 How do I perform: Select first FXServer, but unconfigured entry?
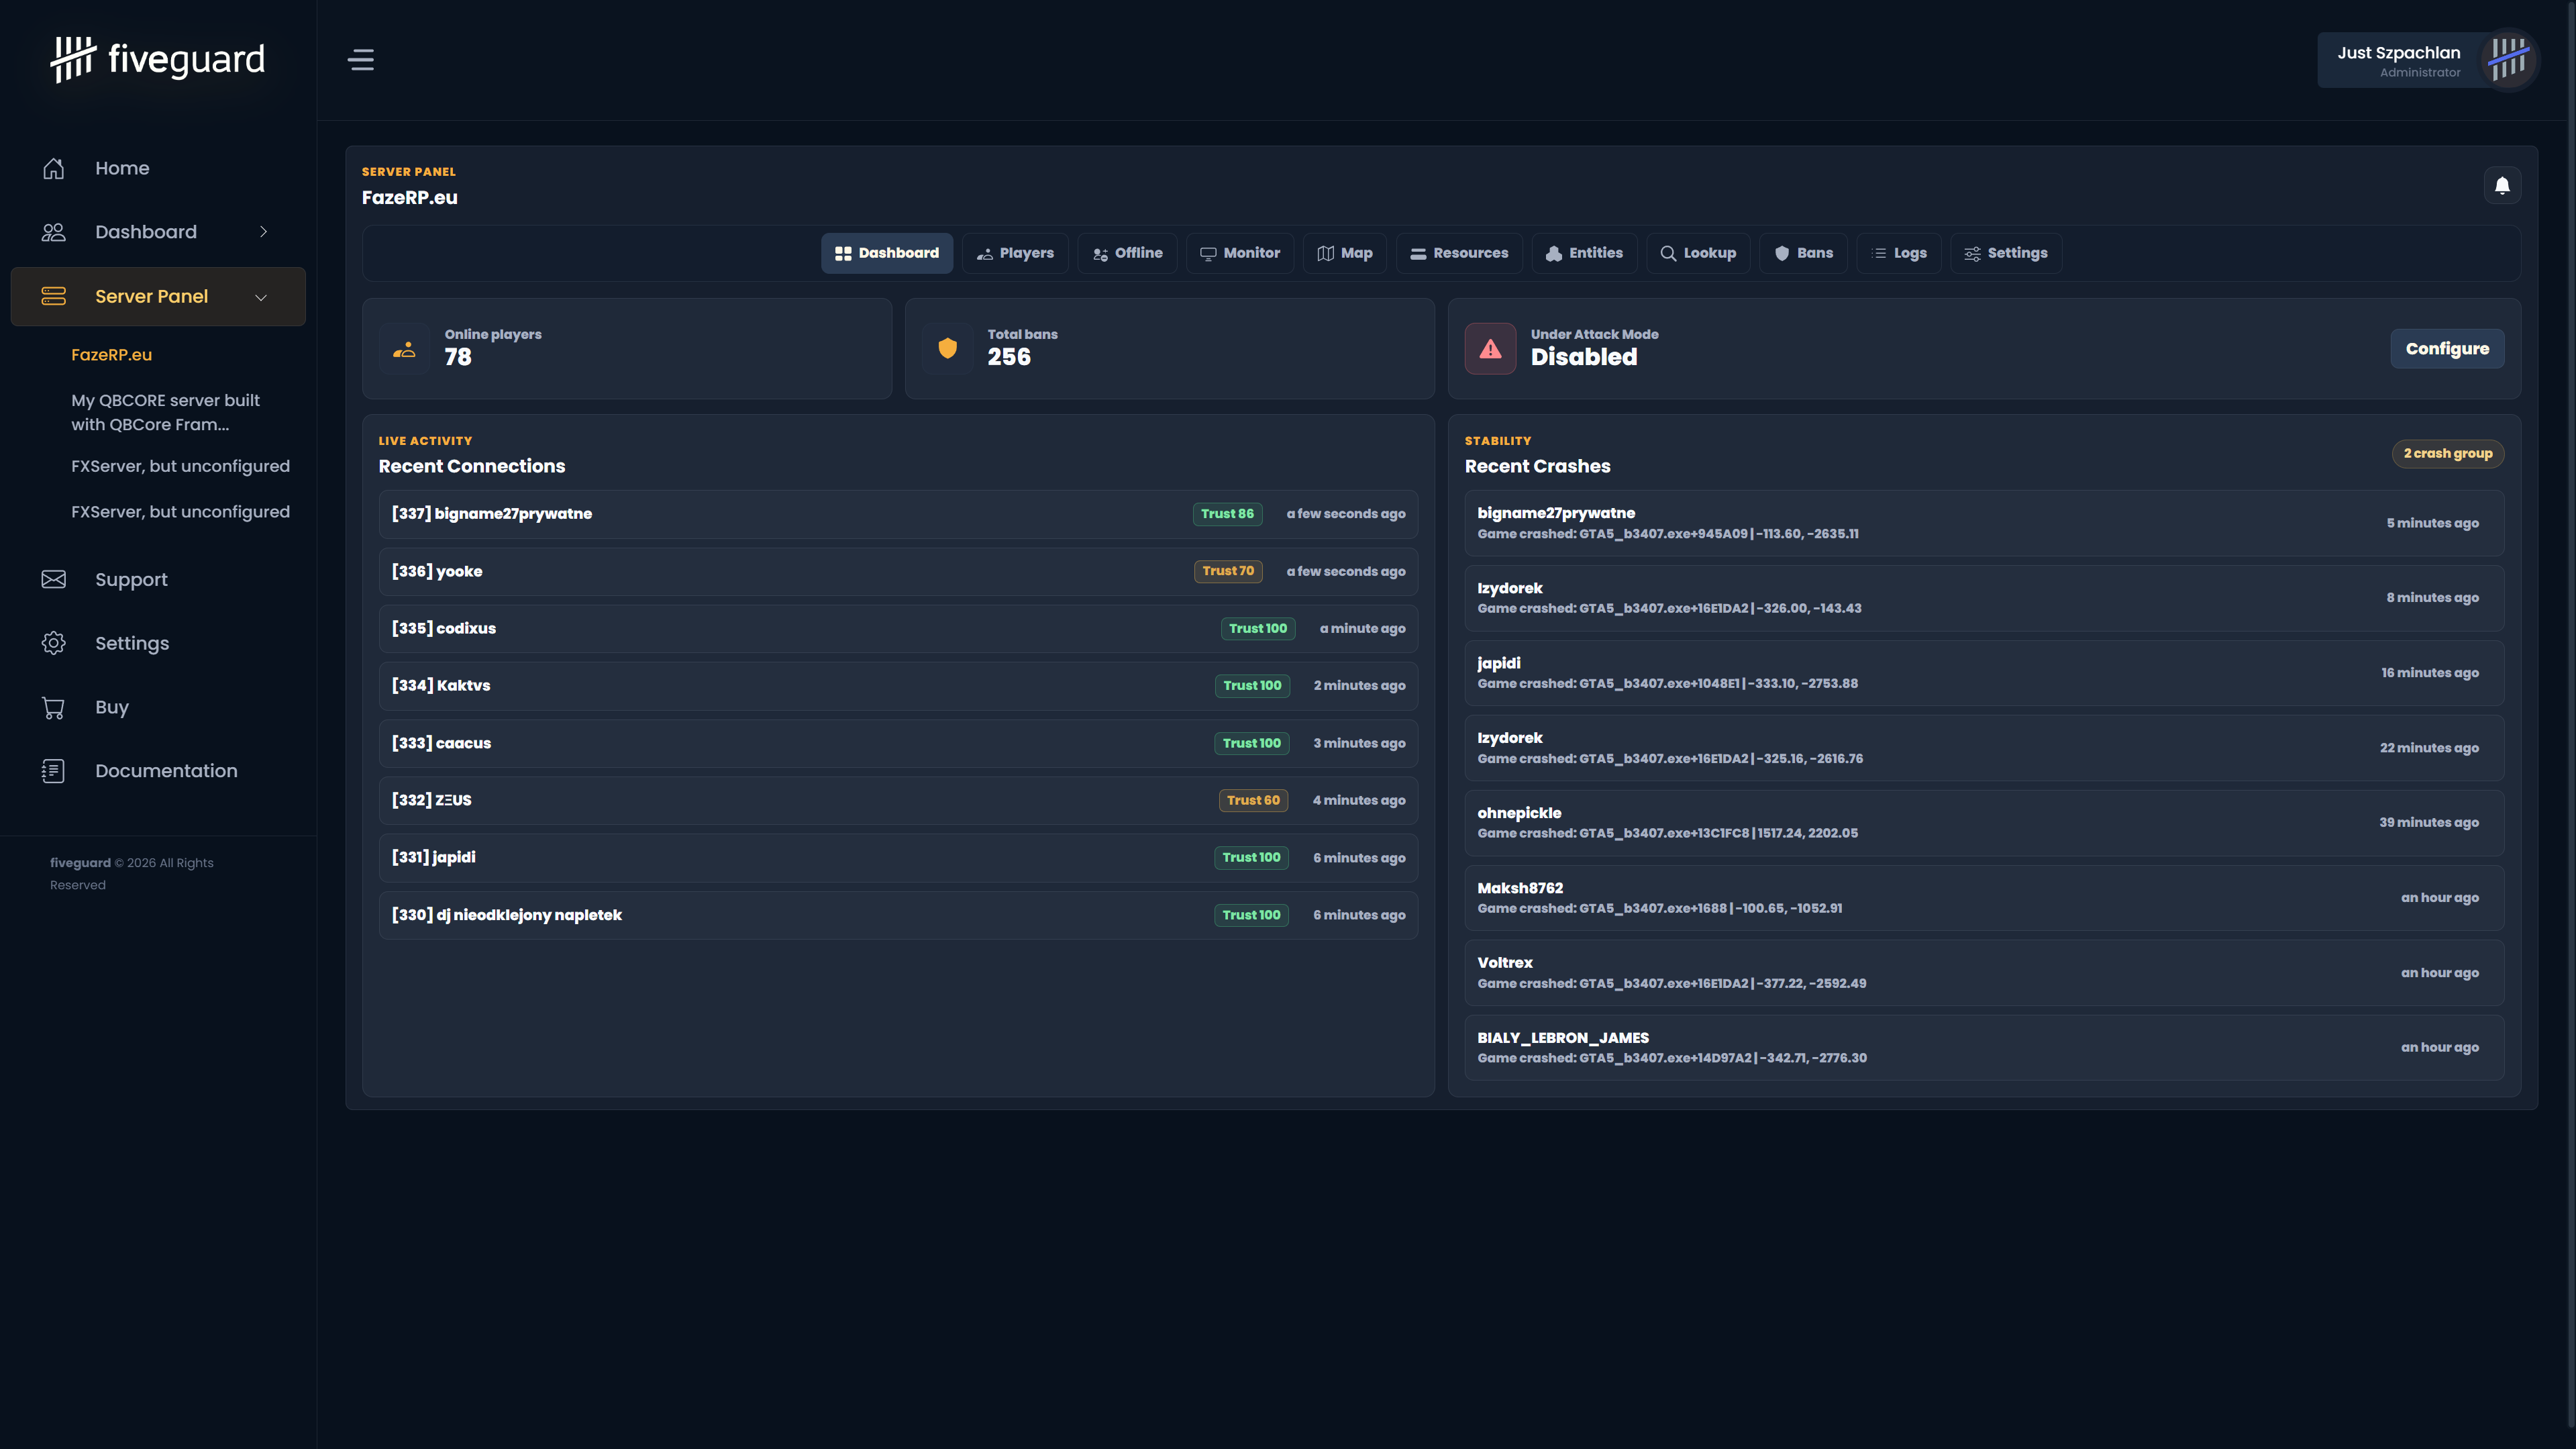pos(180,466)
